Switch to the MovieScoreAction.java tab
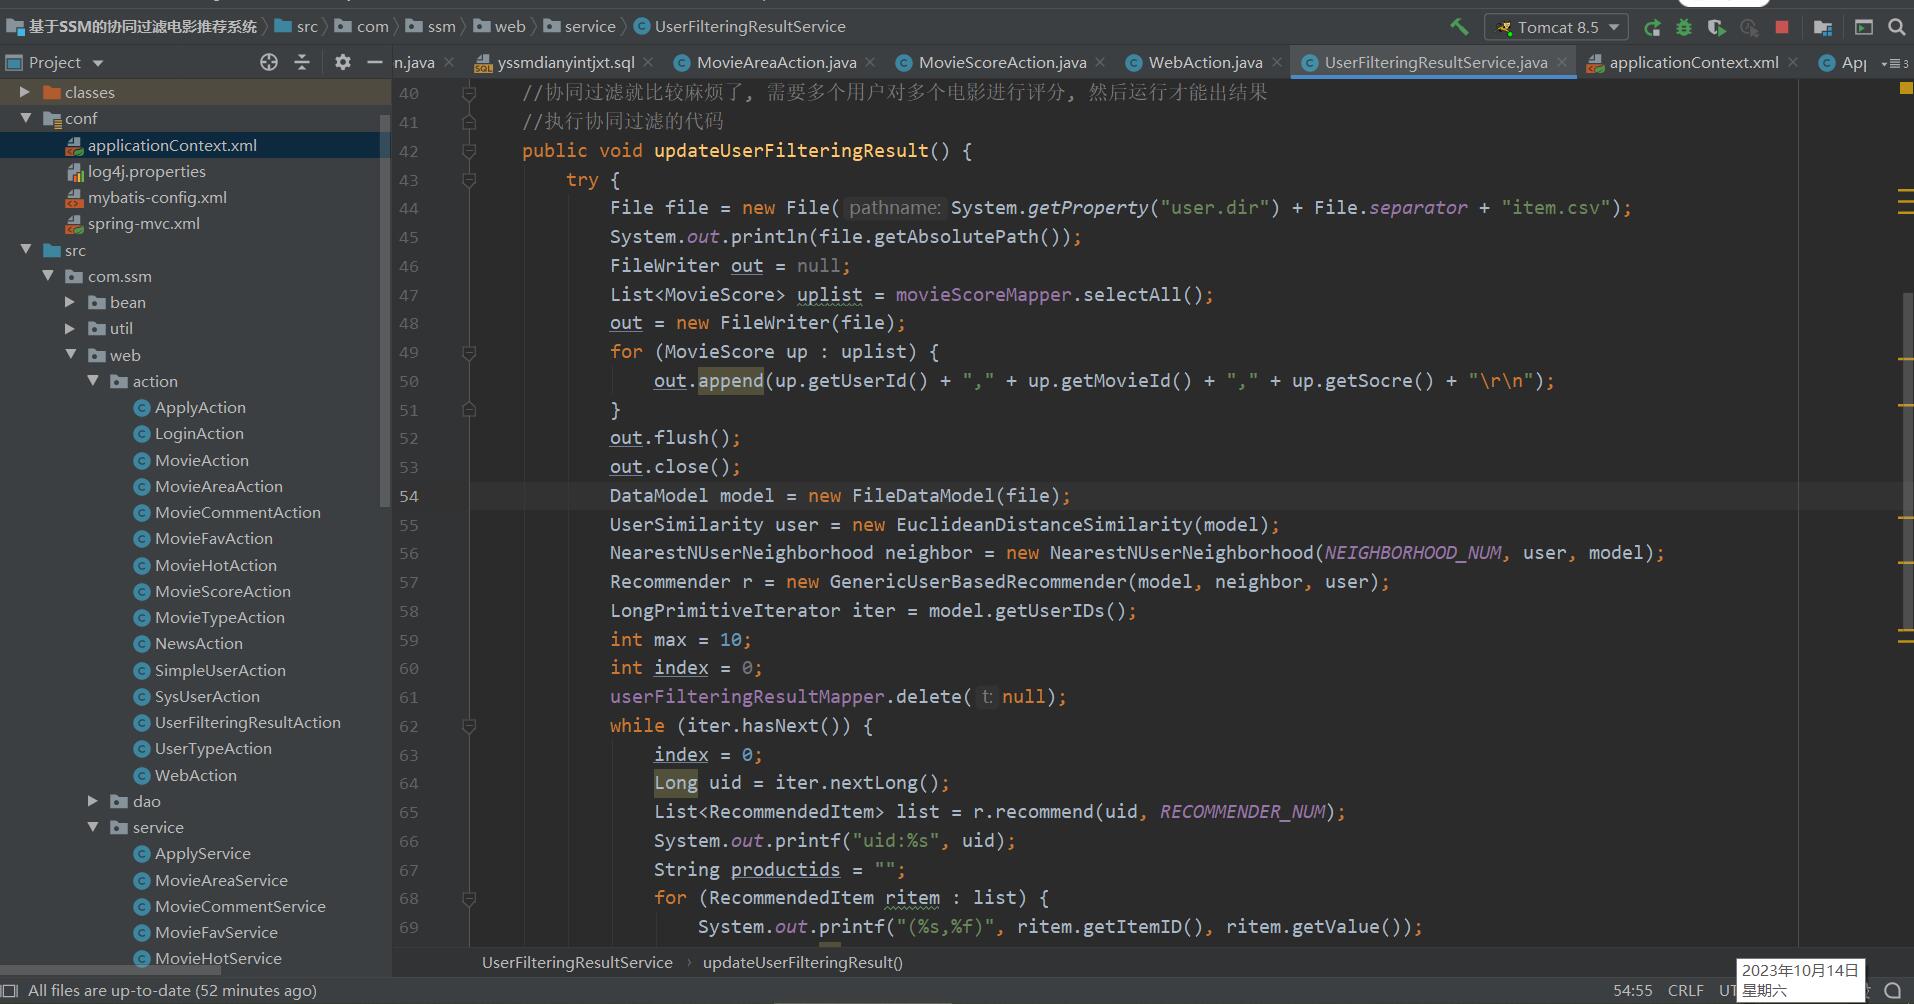 (1002, 62)
